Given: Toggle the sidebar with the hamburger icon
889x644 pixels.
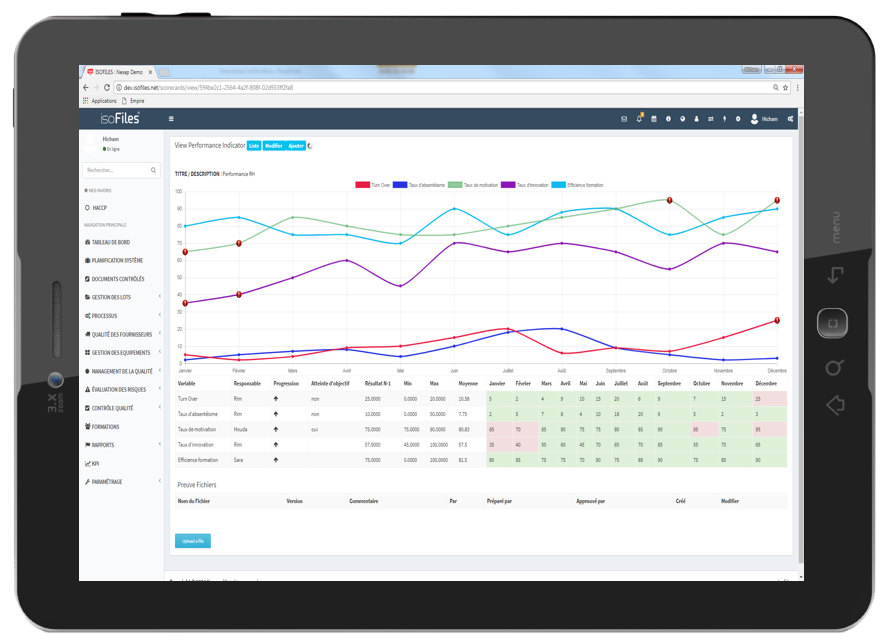Looking at the screenshot, I should (171, 119).
